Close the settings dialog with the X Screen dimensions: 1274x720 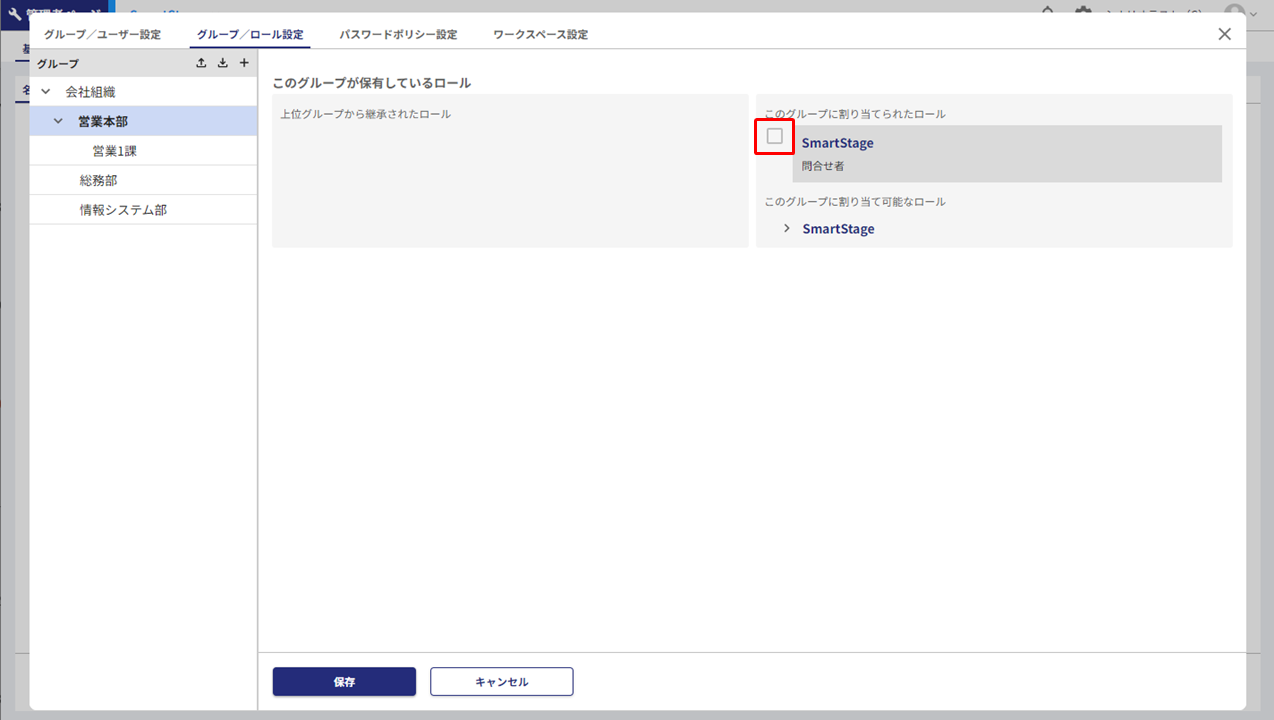[x=1224, y=34]
